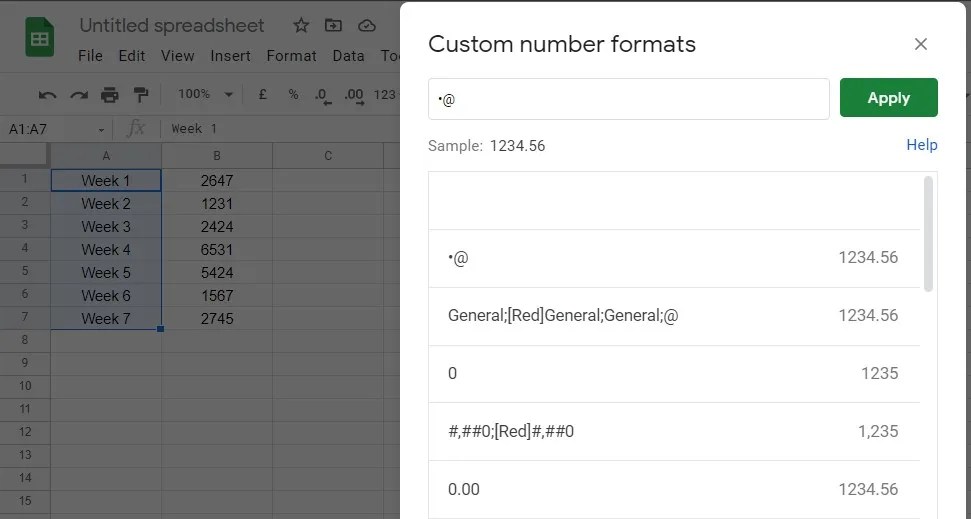Select column C header

pos(328,156)
